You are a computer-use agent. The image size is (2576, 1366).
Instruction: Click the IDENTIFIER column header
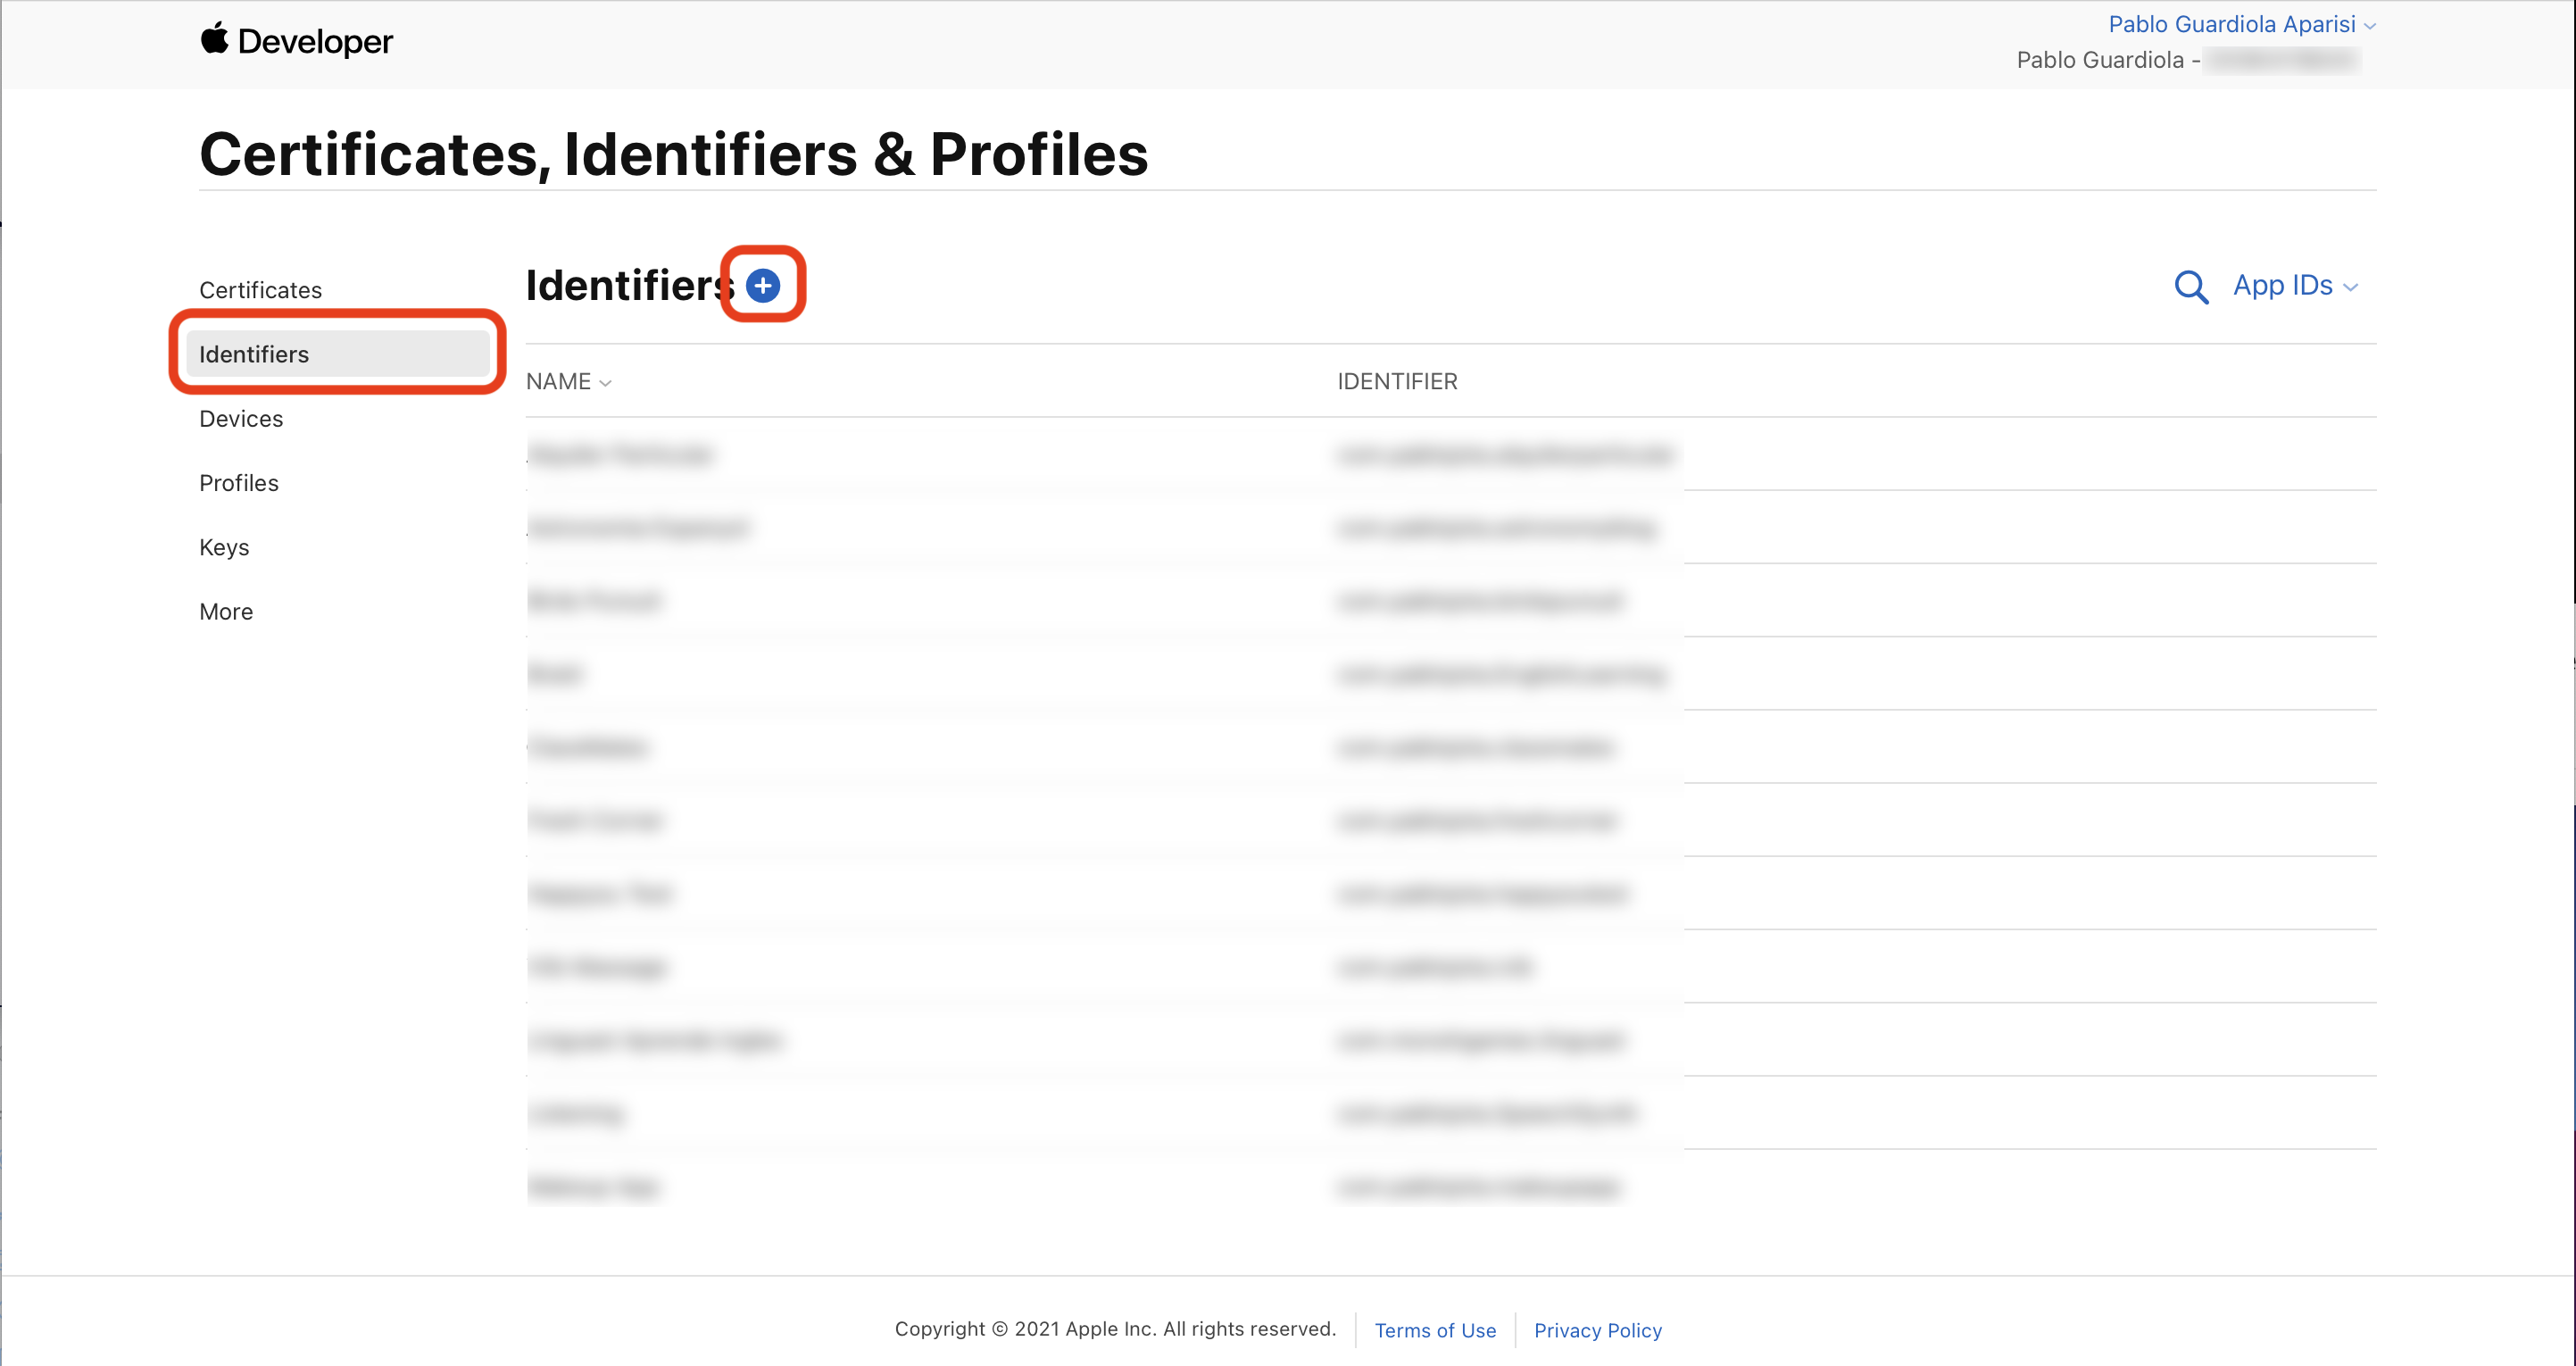coord(1397,382)
